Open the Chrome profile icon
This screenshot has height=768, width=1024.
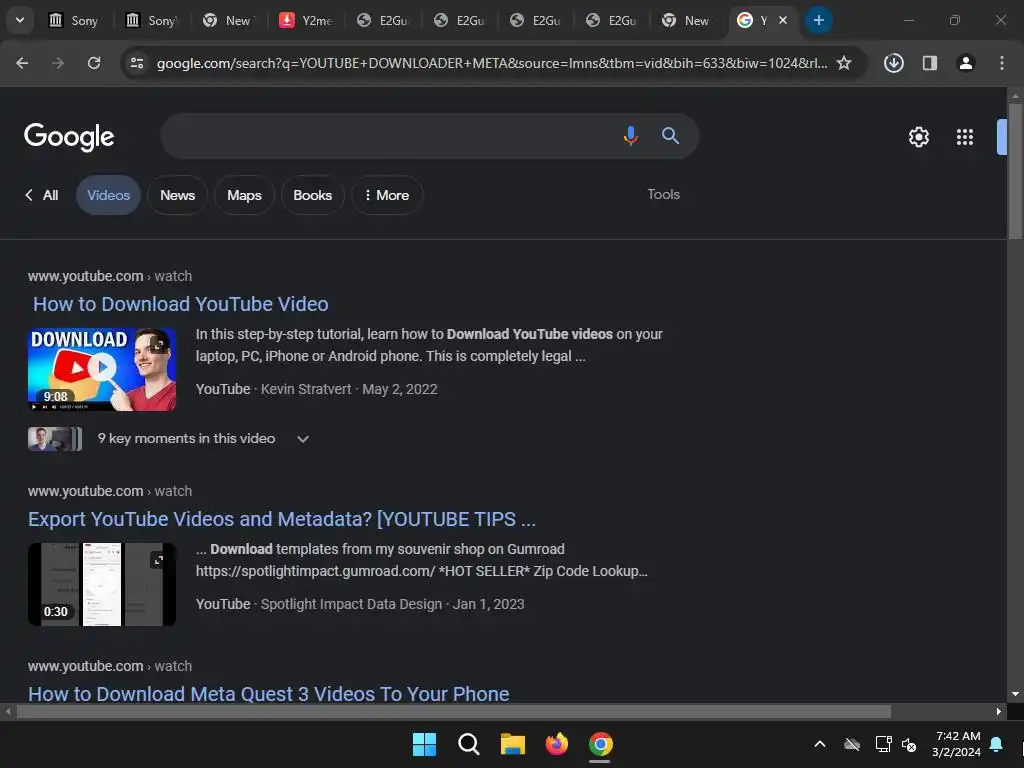pyautogui.click(x=965, y=63)
